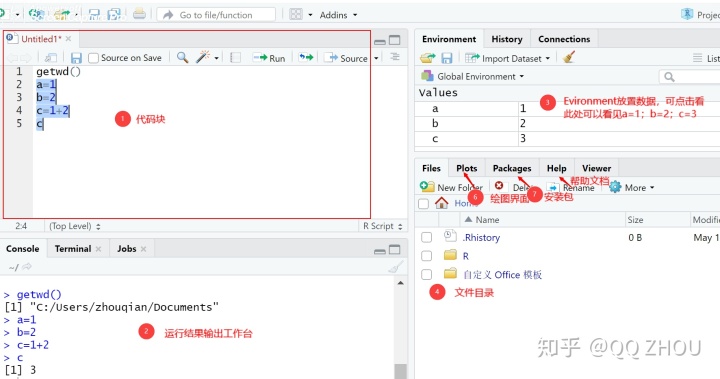
Task: Open the Global Environment dropdown
Action: coord(473,76)
